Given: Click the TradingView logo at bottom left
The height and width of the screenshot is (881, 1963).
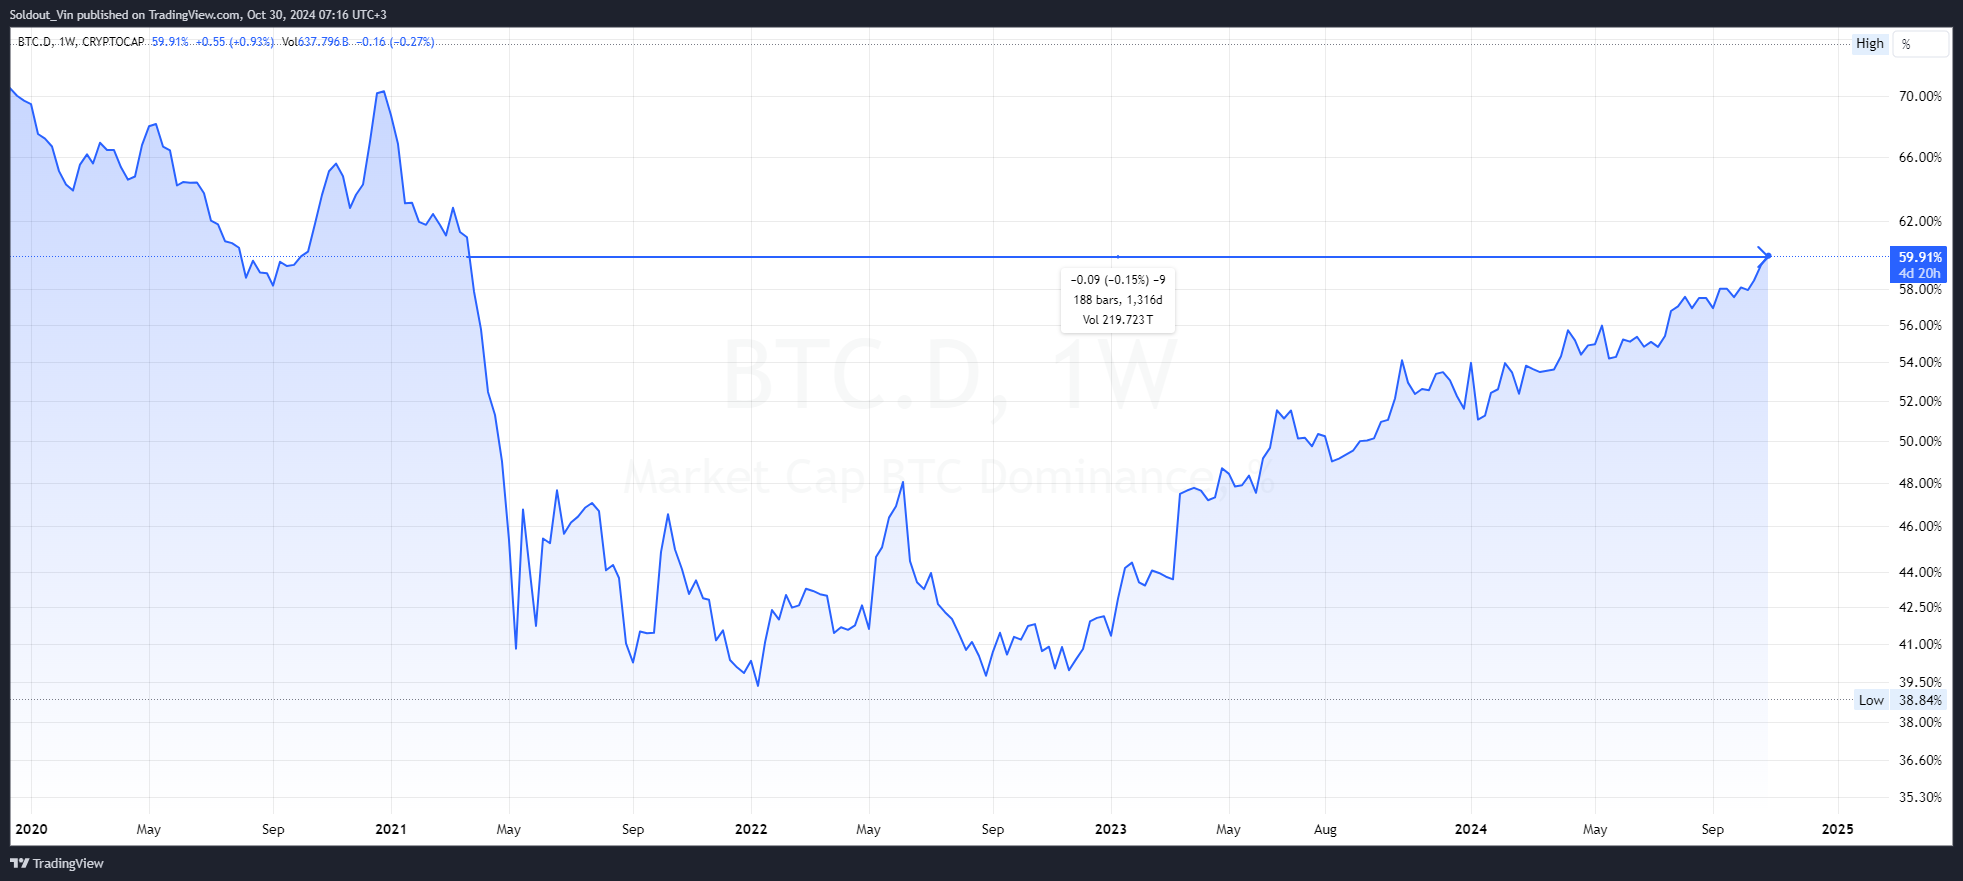Looking at the screenshot, I should 57,863.
